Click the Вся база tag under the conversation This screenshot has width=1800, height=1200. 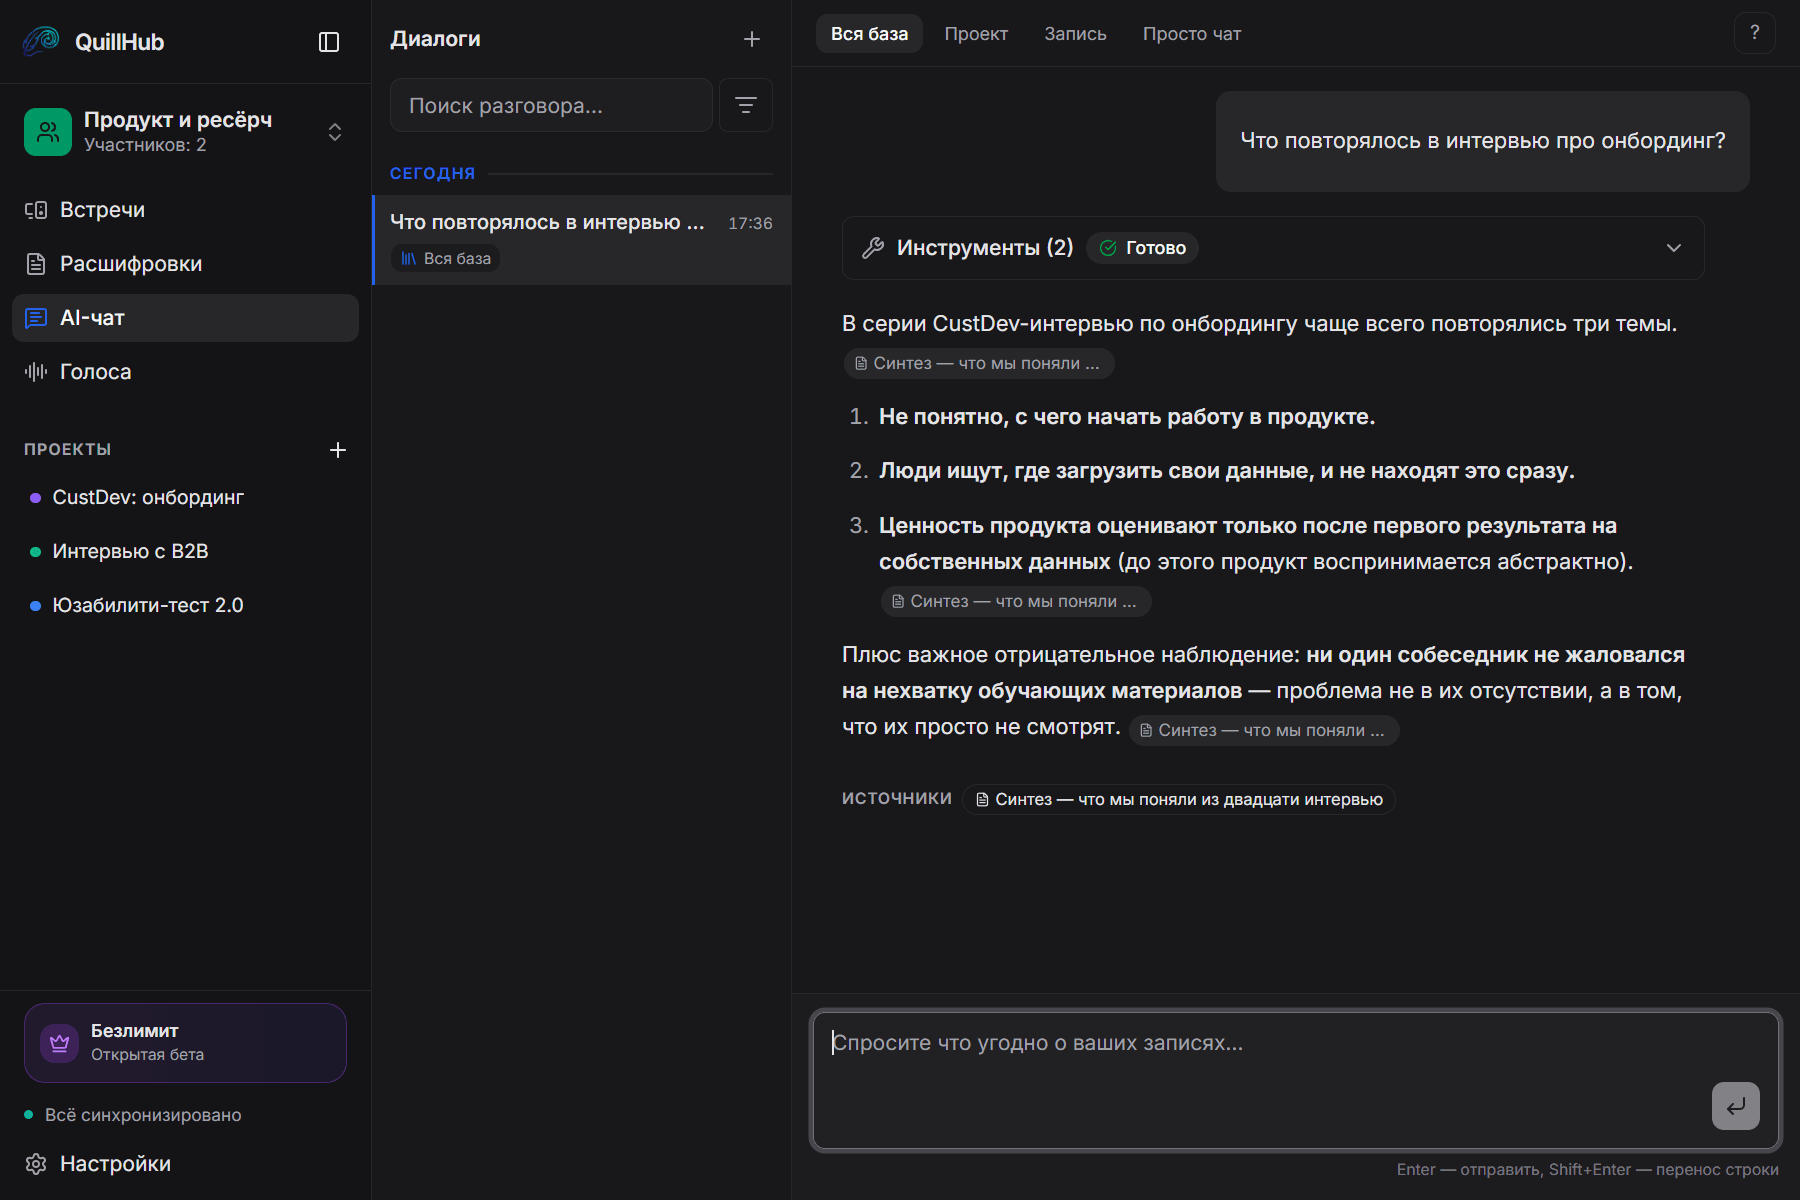tap(446, 258)
